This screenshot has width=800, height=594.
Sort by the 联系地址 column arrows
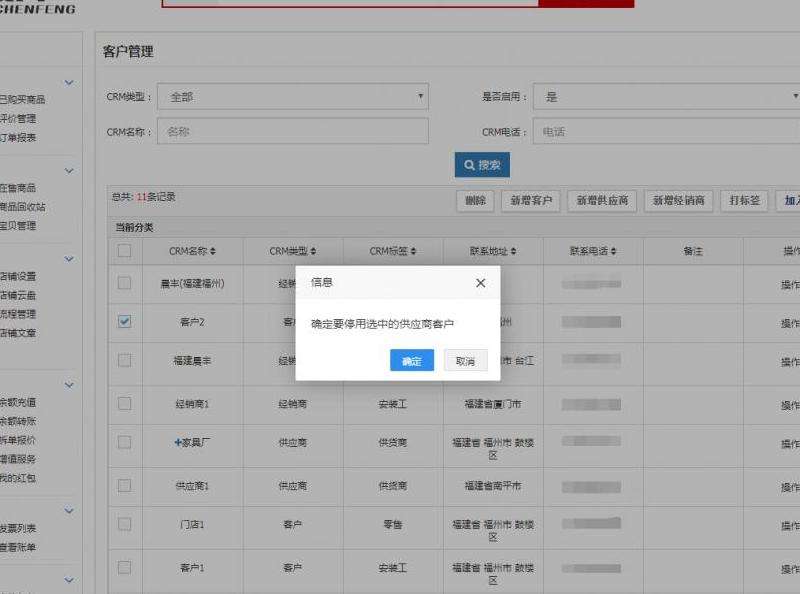(513, 251)
